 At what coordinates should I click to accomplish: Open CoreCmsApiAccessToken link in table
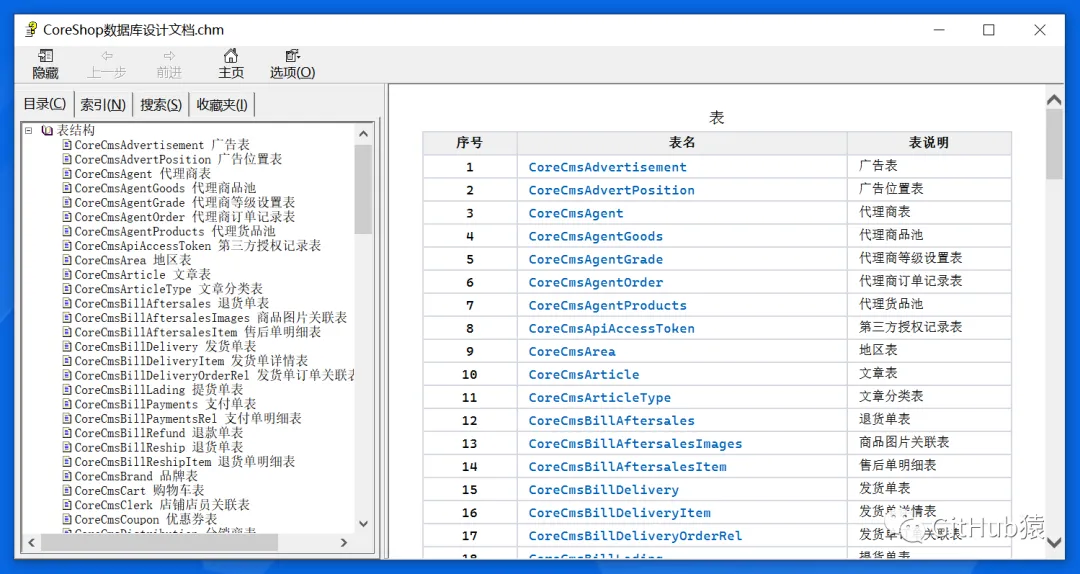612,329
